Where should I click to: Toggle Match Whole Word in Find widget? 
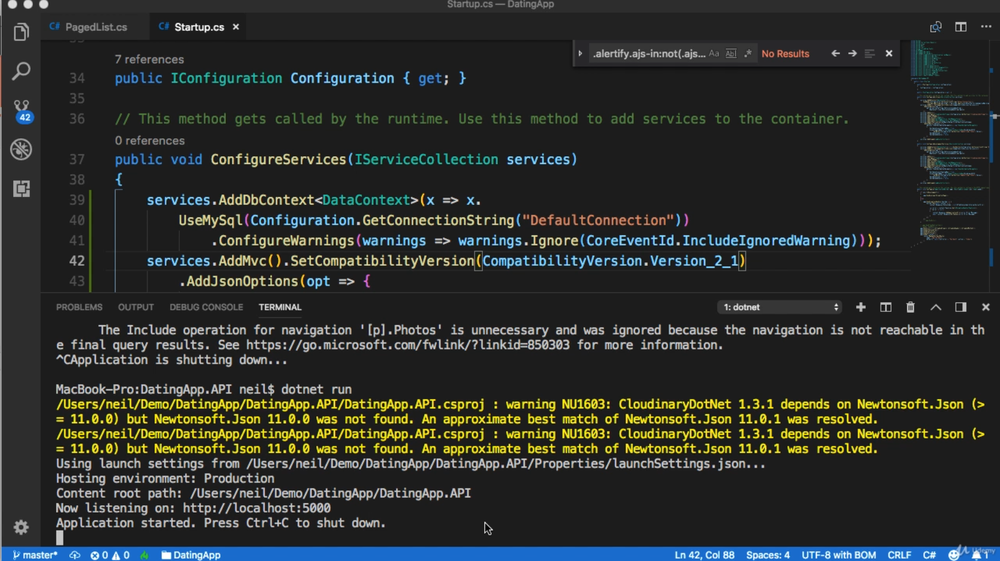pos(731,54)
